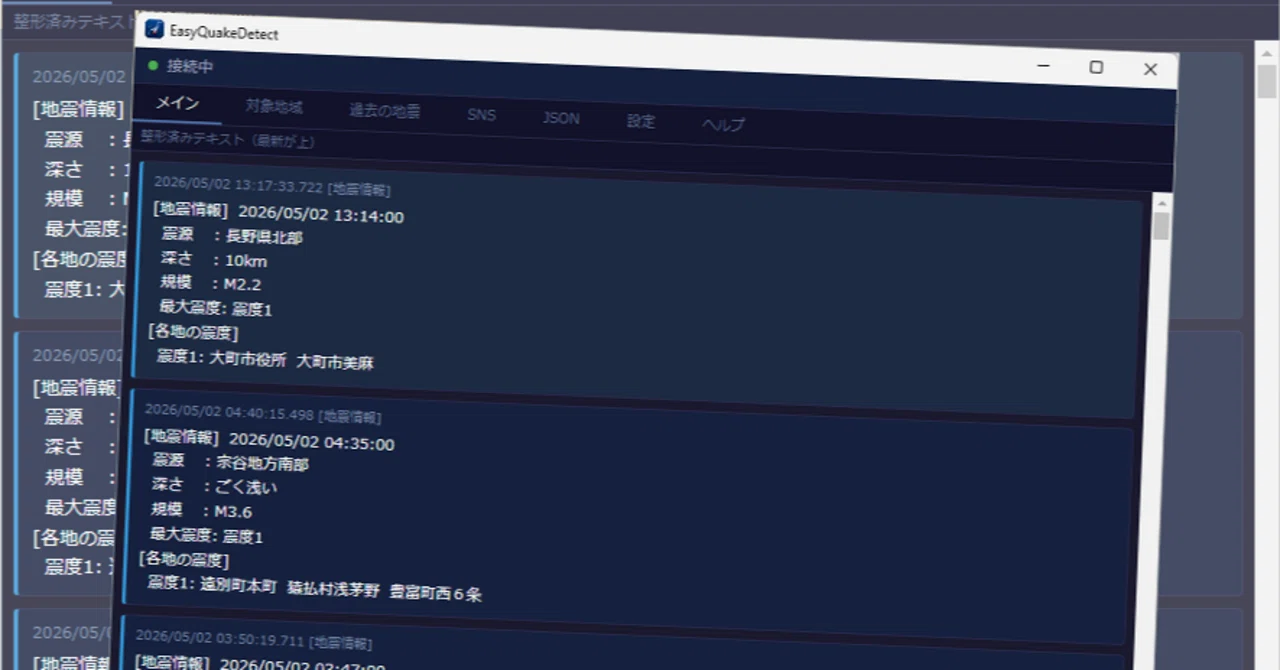This screenshot has width=1280, height=670.
Task: Click the 宗谷地方南部 epicenter text
Action: 262,464
